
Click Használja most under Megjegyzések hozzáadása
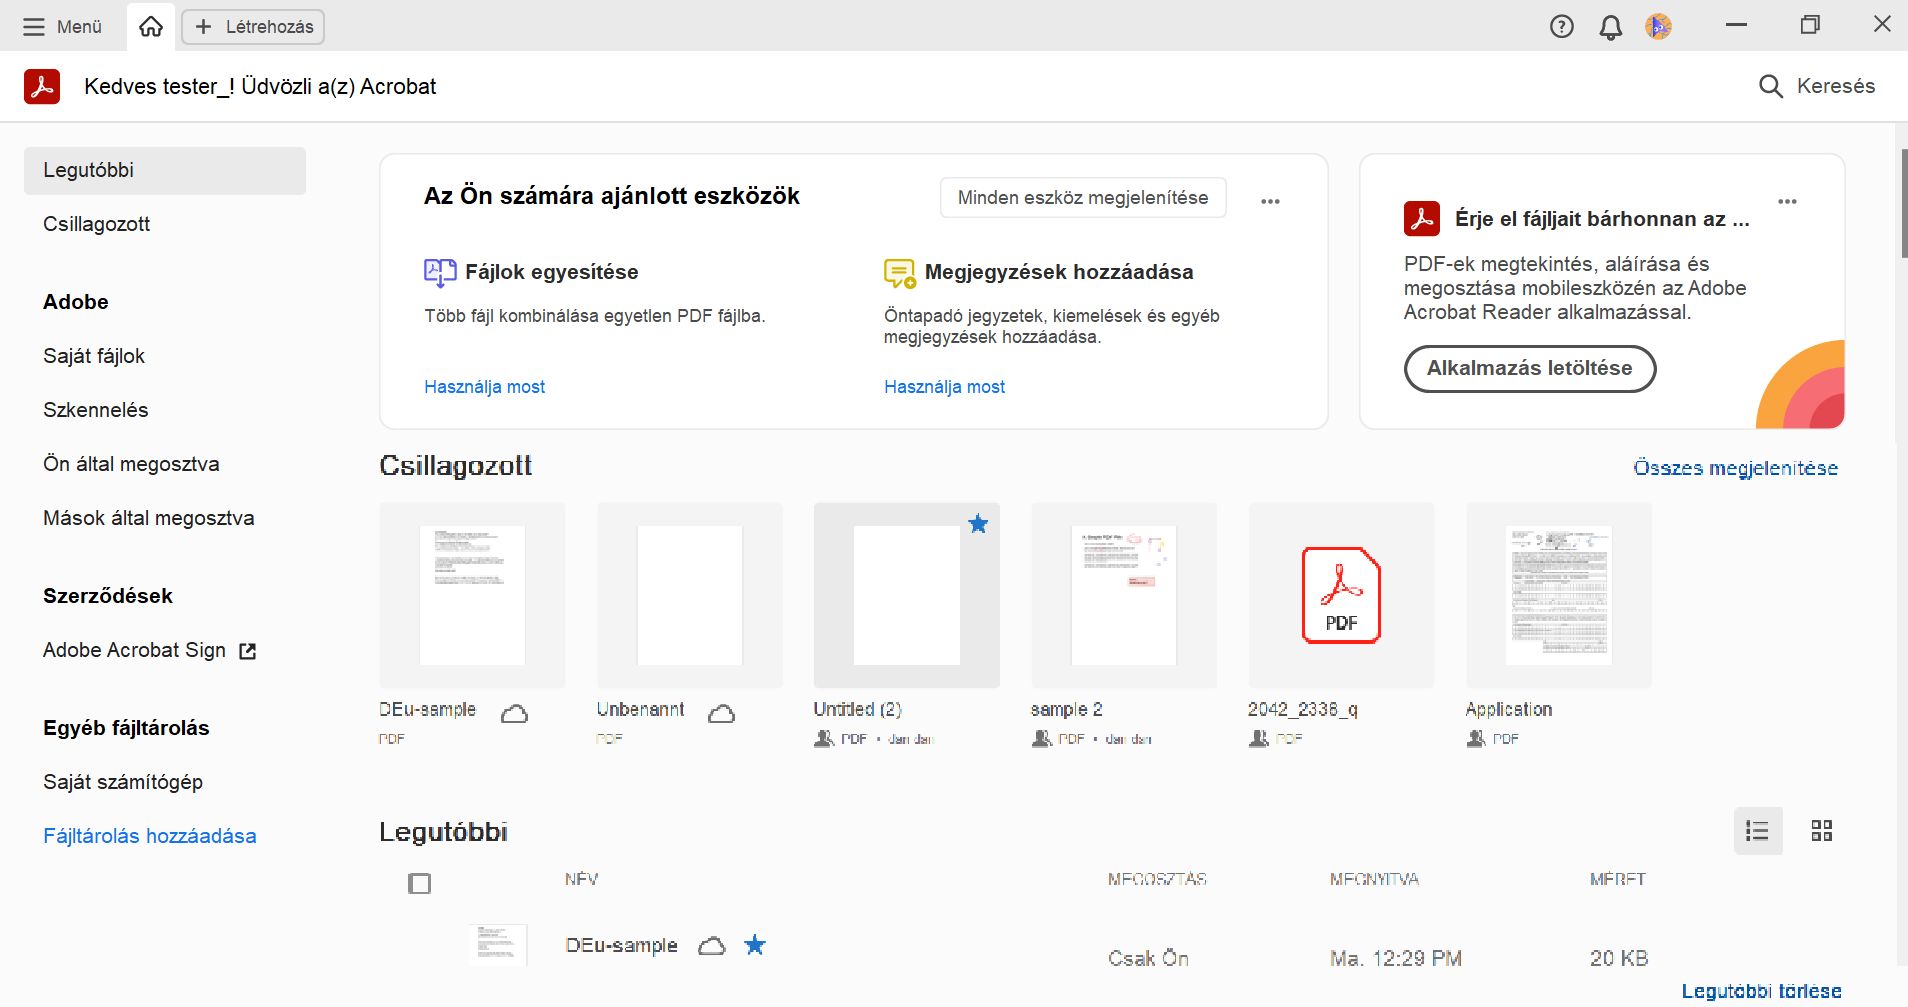pos(944,387)
